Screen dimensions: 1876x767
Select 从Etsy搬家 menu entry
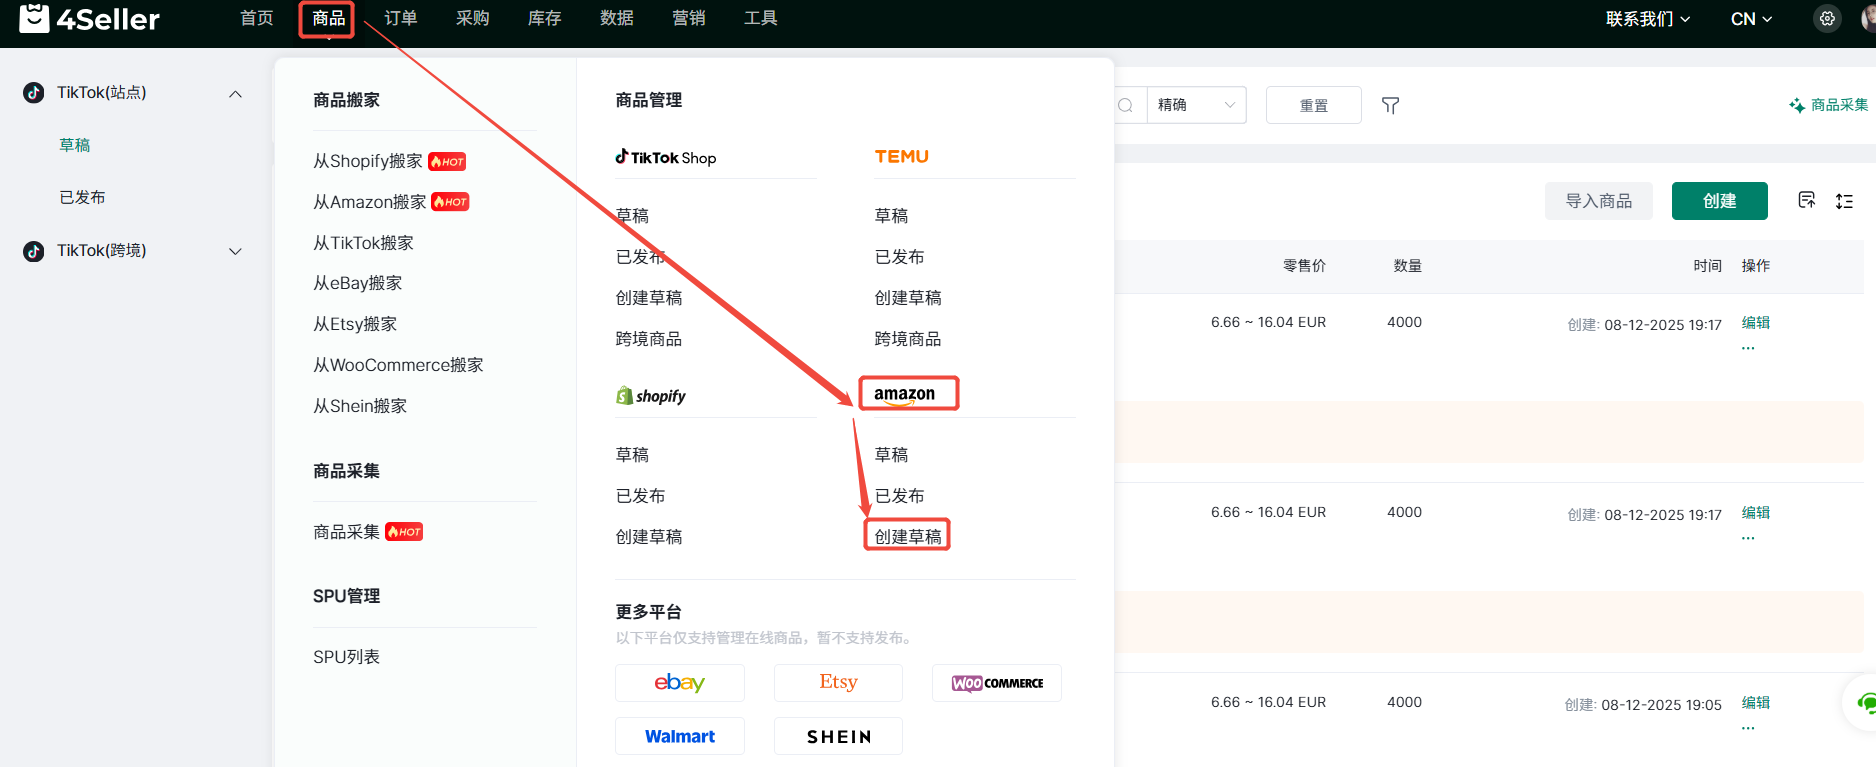pos(355,324)
